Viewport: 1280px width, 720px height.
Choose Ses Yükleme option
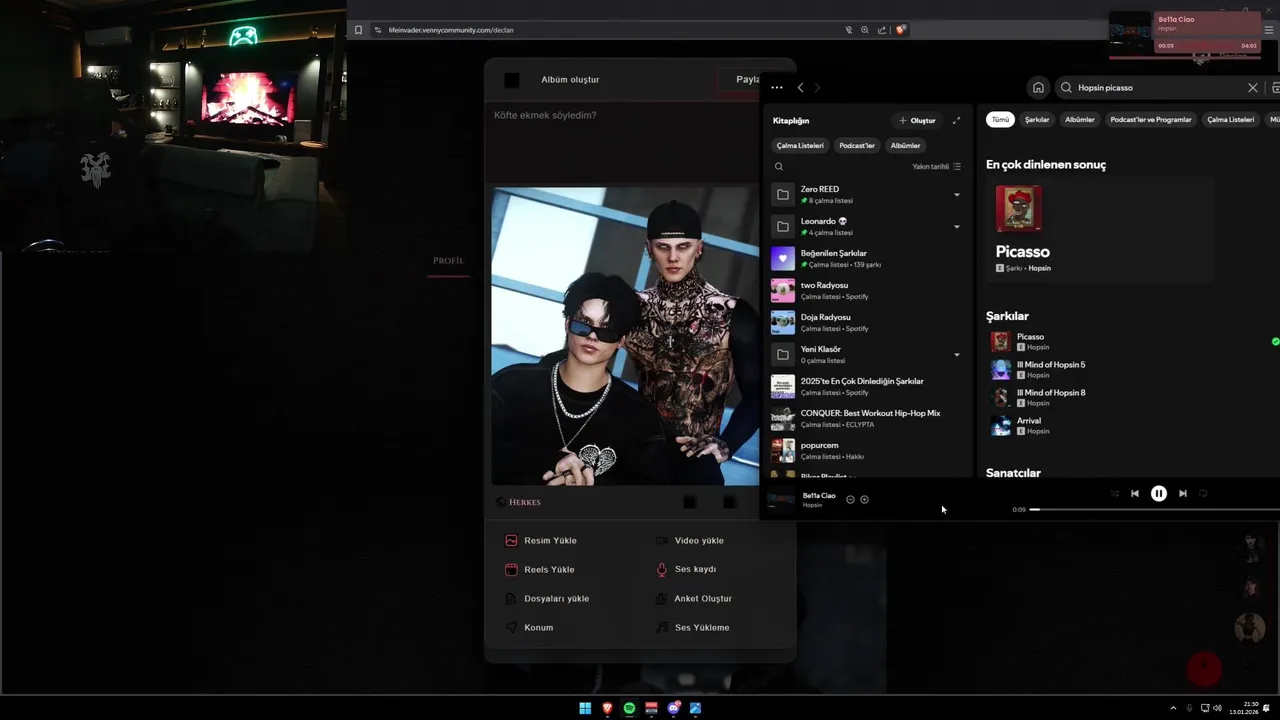pos(692,627)
